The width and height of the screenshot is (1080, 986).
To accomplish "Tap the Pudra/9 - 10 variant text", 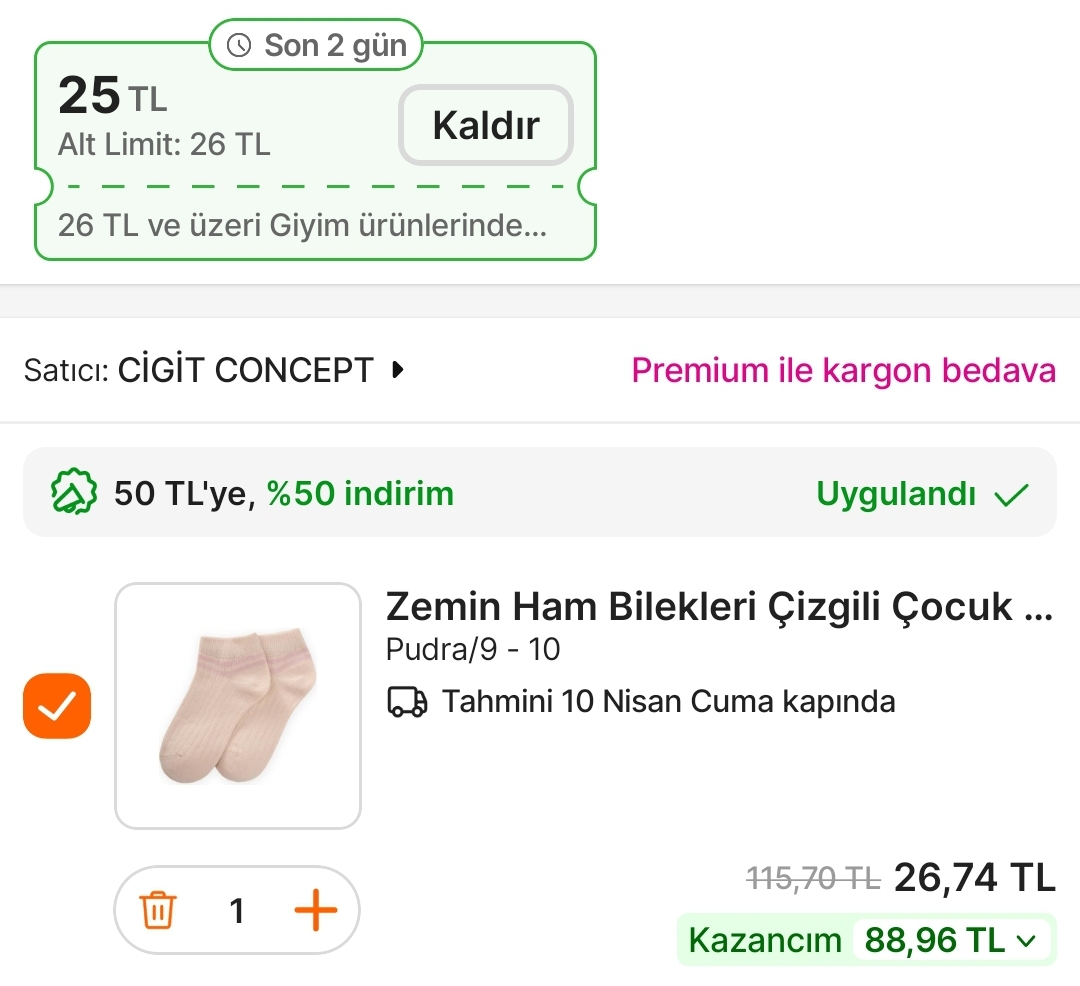I will coord(472,650).
